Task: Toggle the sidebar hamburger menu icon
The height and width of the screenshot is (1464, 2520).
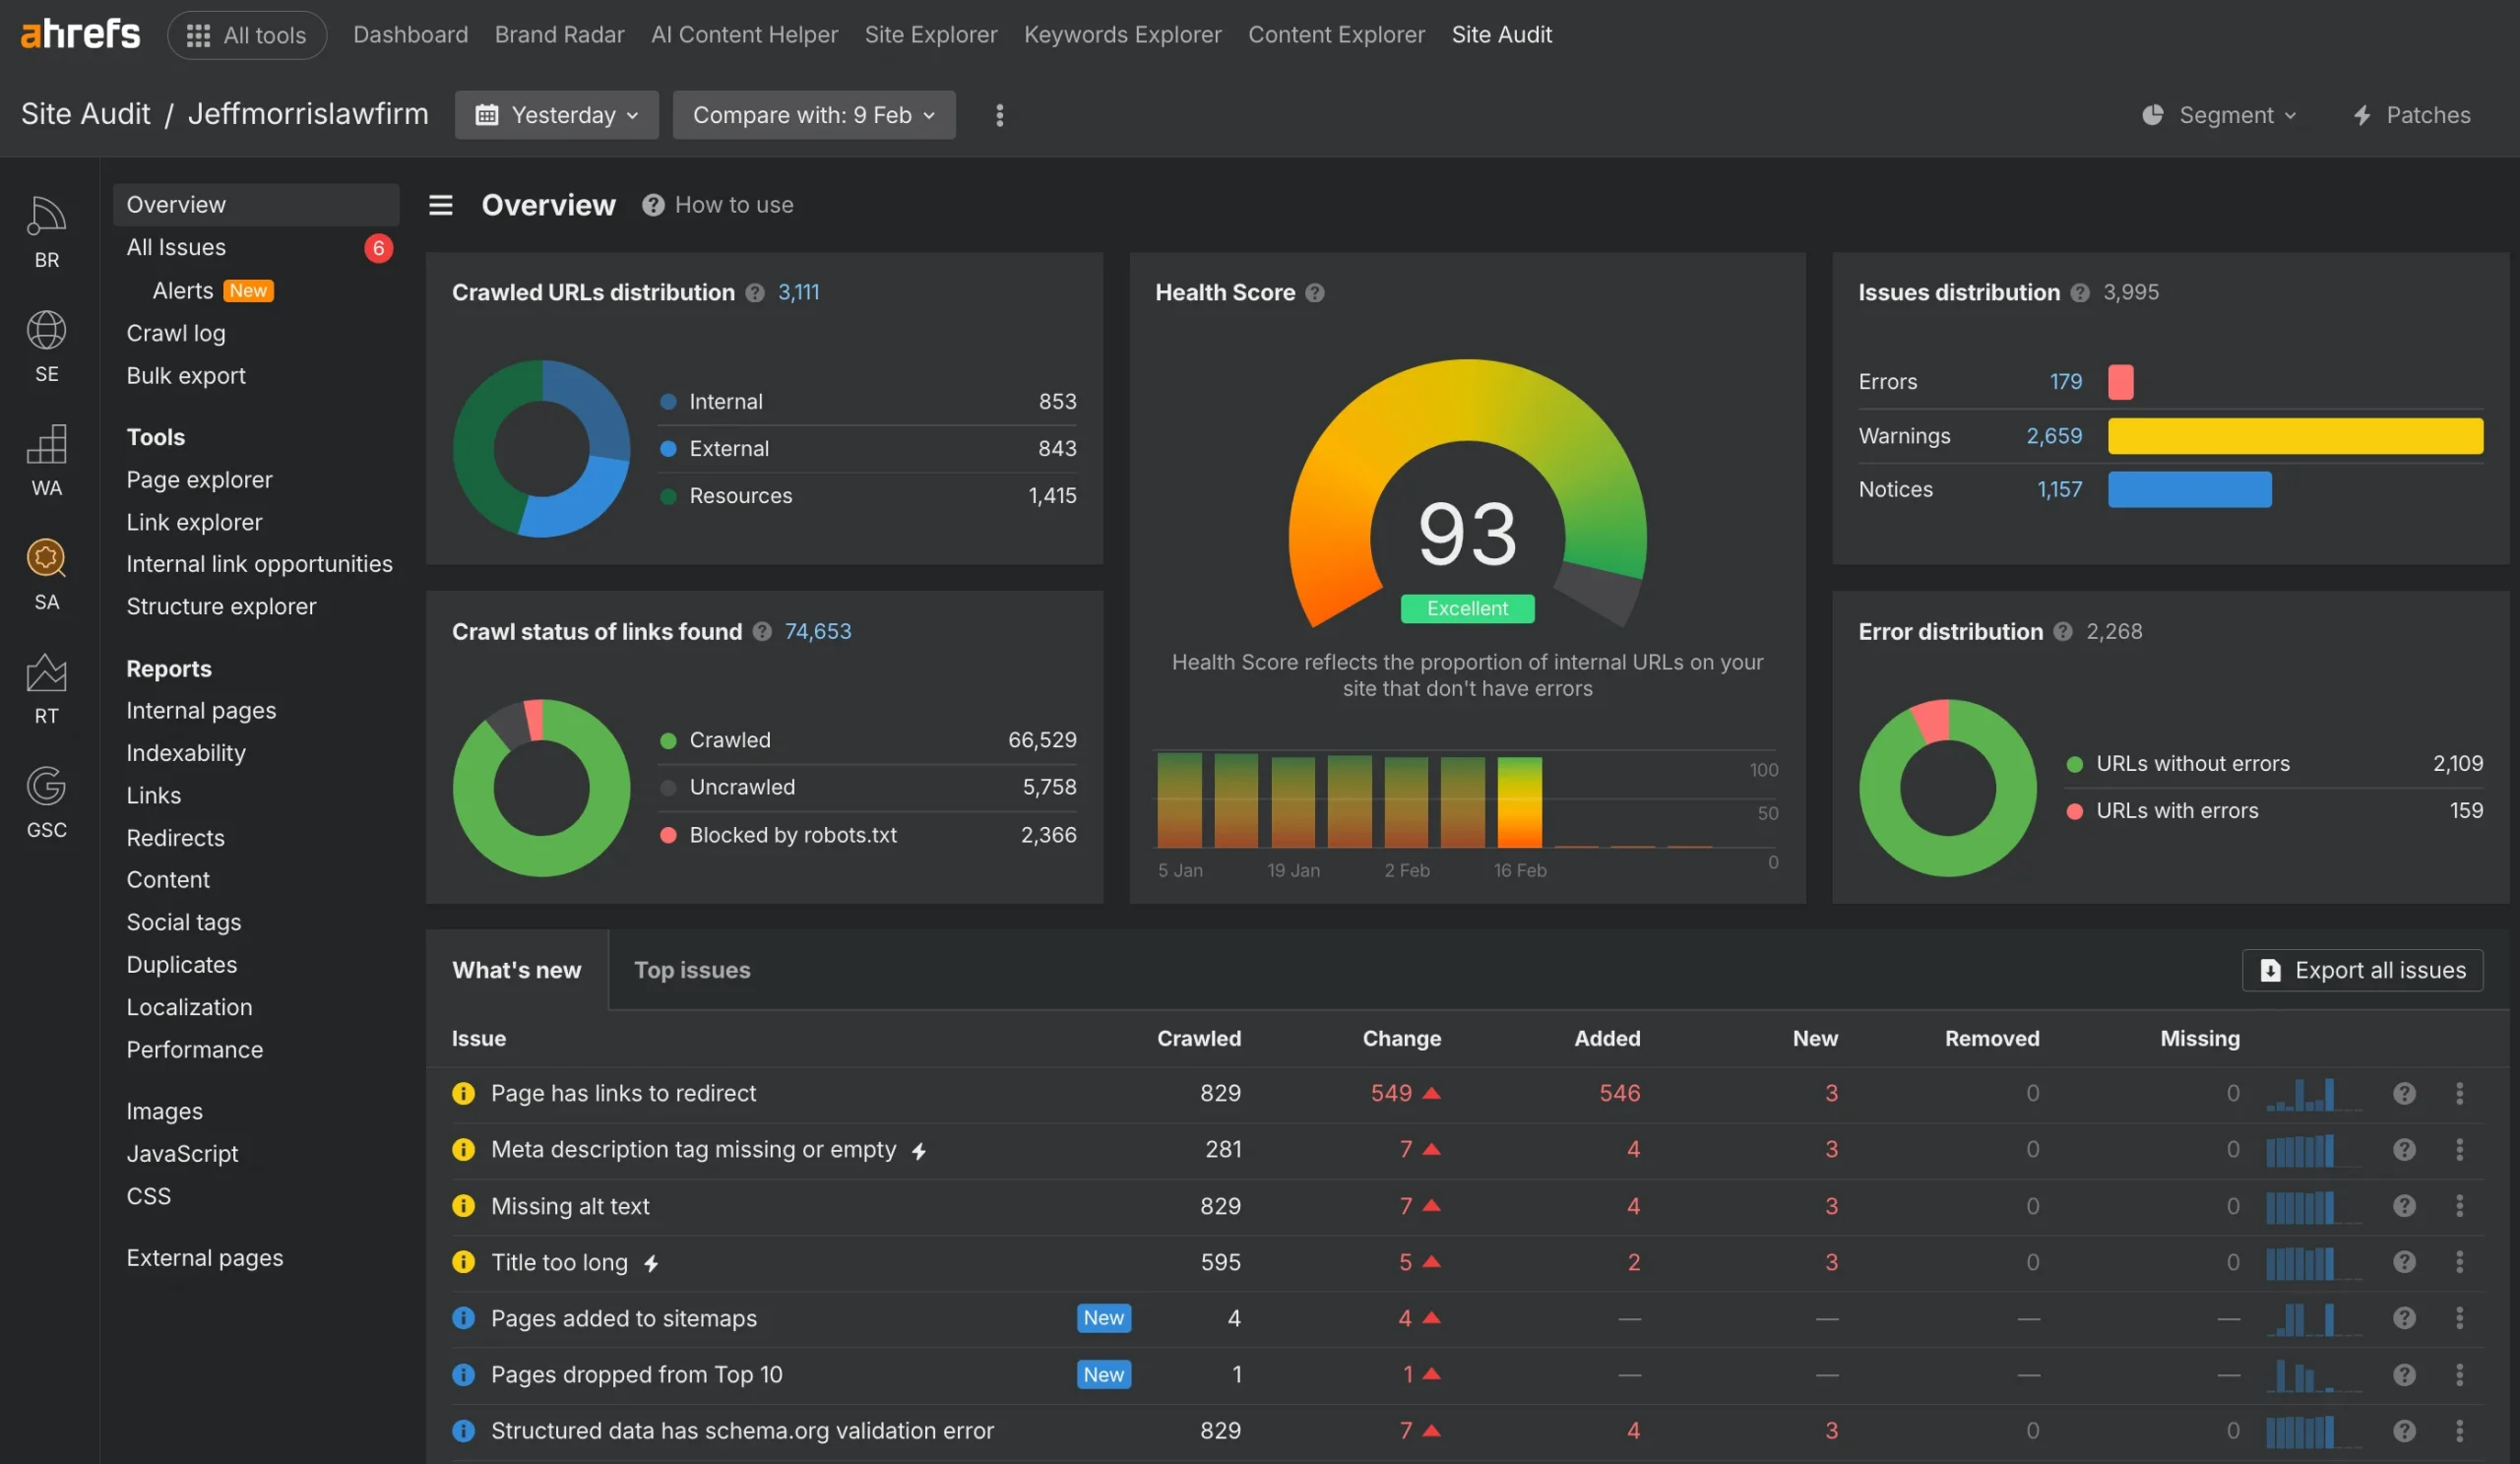Action: click(441, 205)
